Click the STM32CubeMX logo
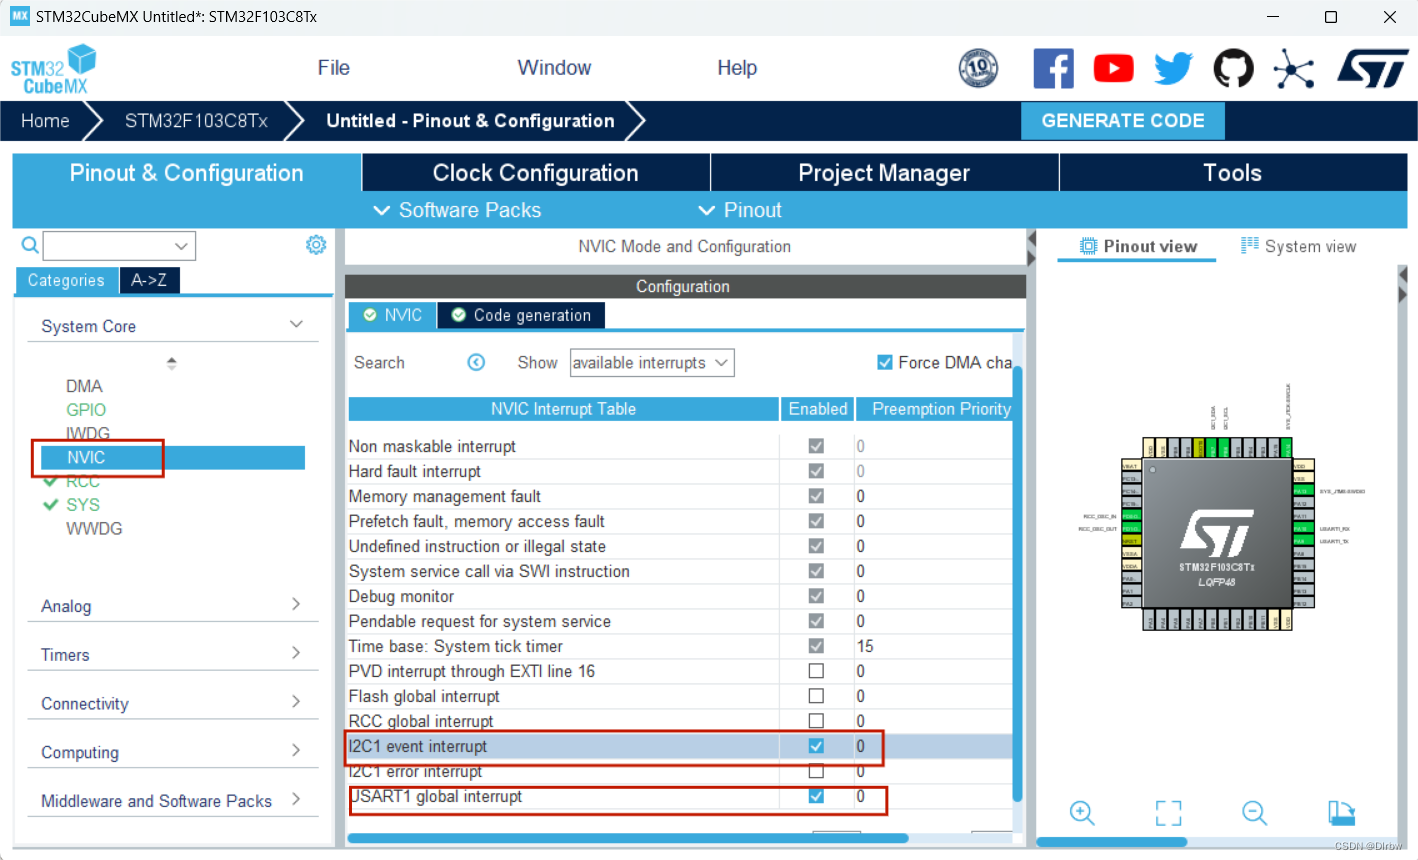Image resolution: width=1418 pixels, height=860 pixels. (54, 69)
